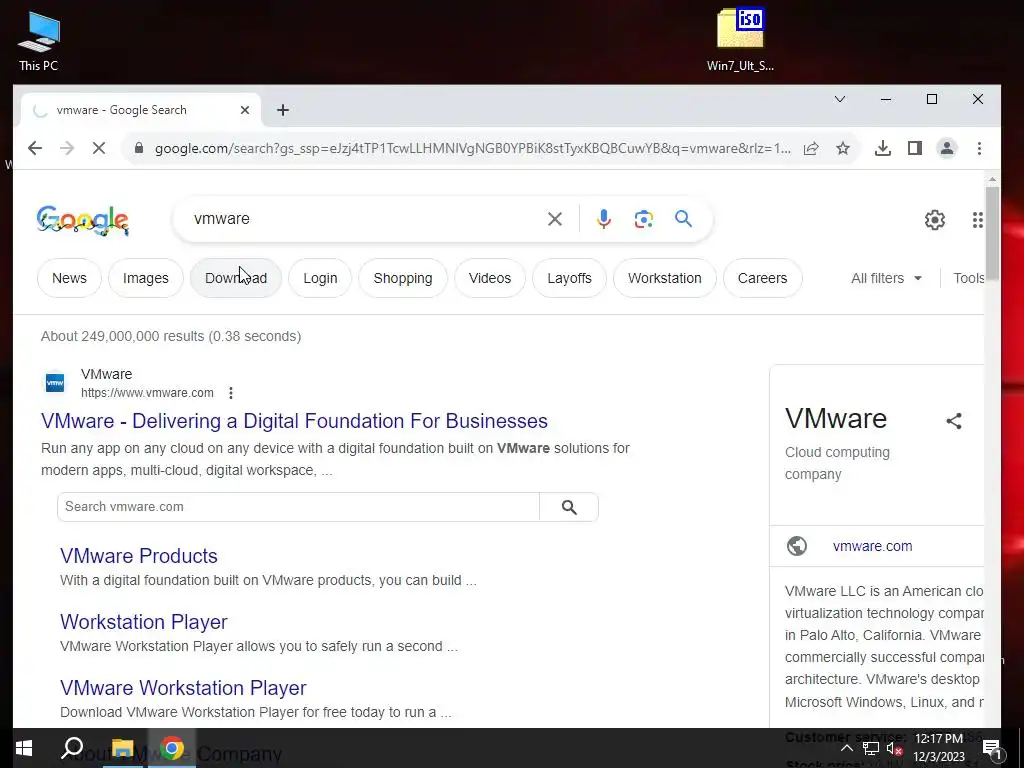The height and width of the screenshot is (768, 1024).
Task: Filter results by Images
Action: [146, 278]
